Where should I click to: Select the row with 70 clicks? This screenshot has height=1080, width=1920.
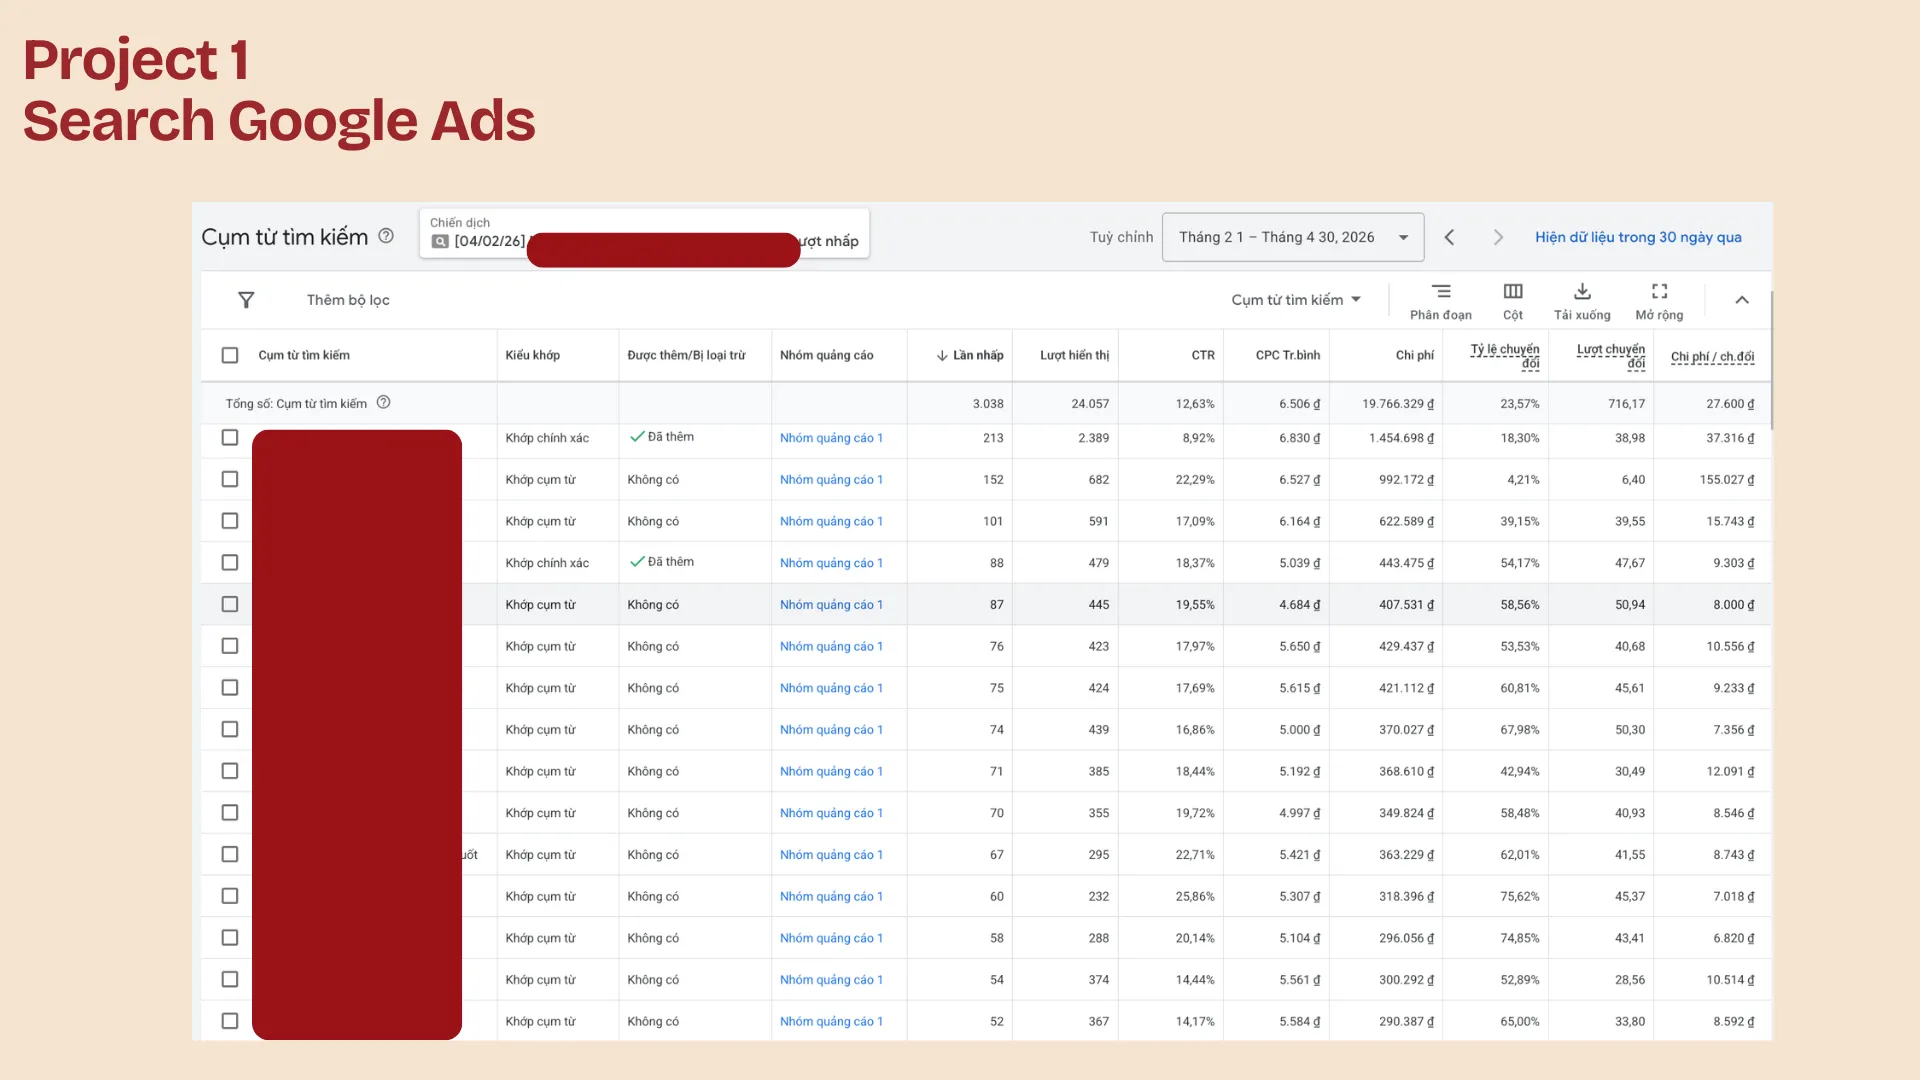[x=230, y=813]
